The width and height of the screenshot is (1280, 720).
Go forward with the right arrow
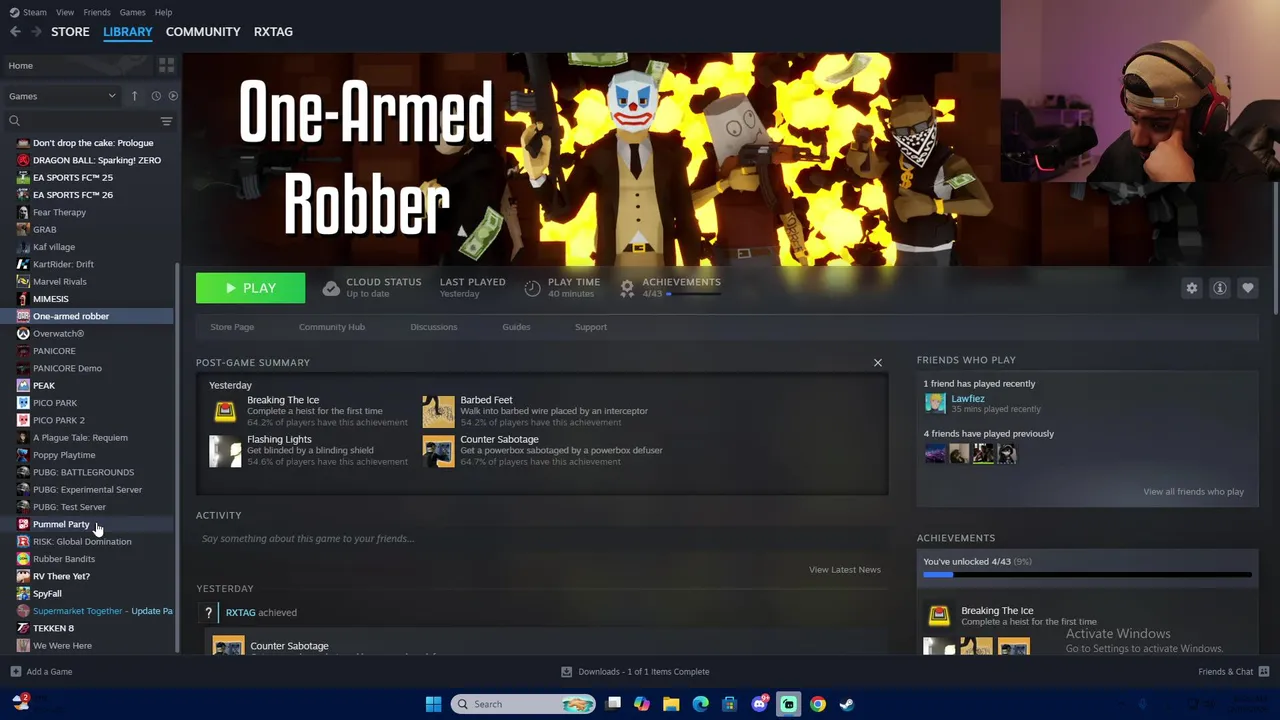point(36,32)
